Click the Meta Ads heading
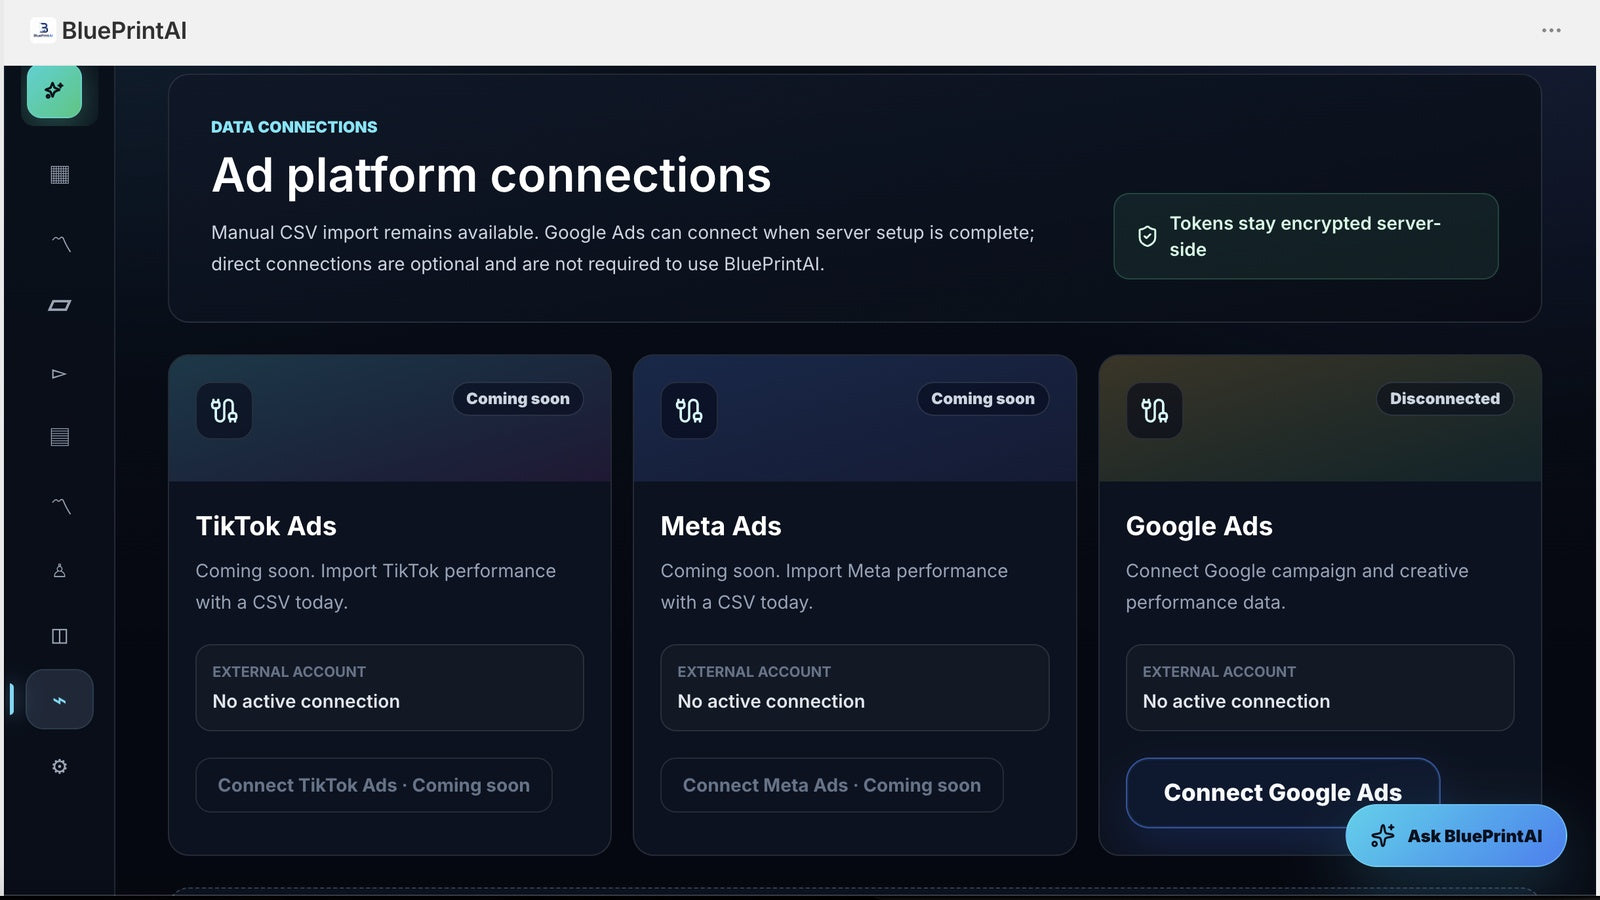Image resolution: width=1600 pixels, height=900 pixels. (x=721, y=526)
